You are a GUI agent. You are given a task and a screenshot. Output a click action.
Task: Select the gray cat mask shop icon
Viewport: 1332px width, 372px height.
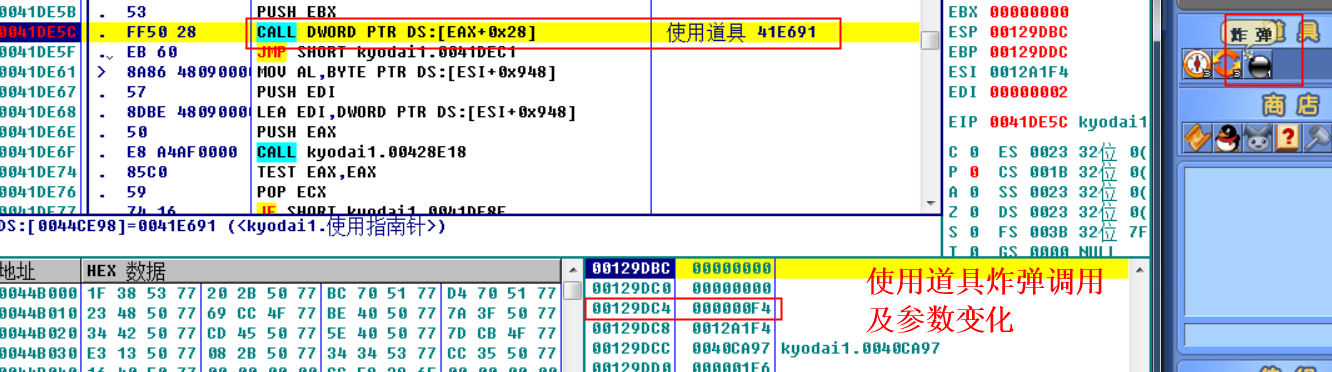point(1257,138)
